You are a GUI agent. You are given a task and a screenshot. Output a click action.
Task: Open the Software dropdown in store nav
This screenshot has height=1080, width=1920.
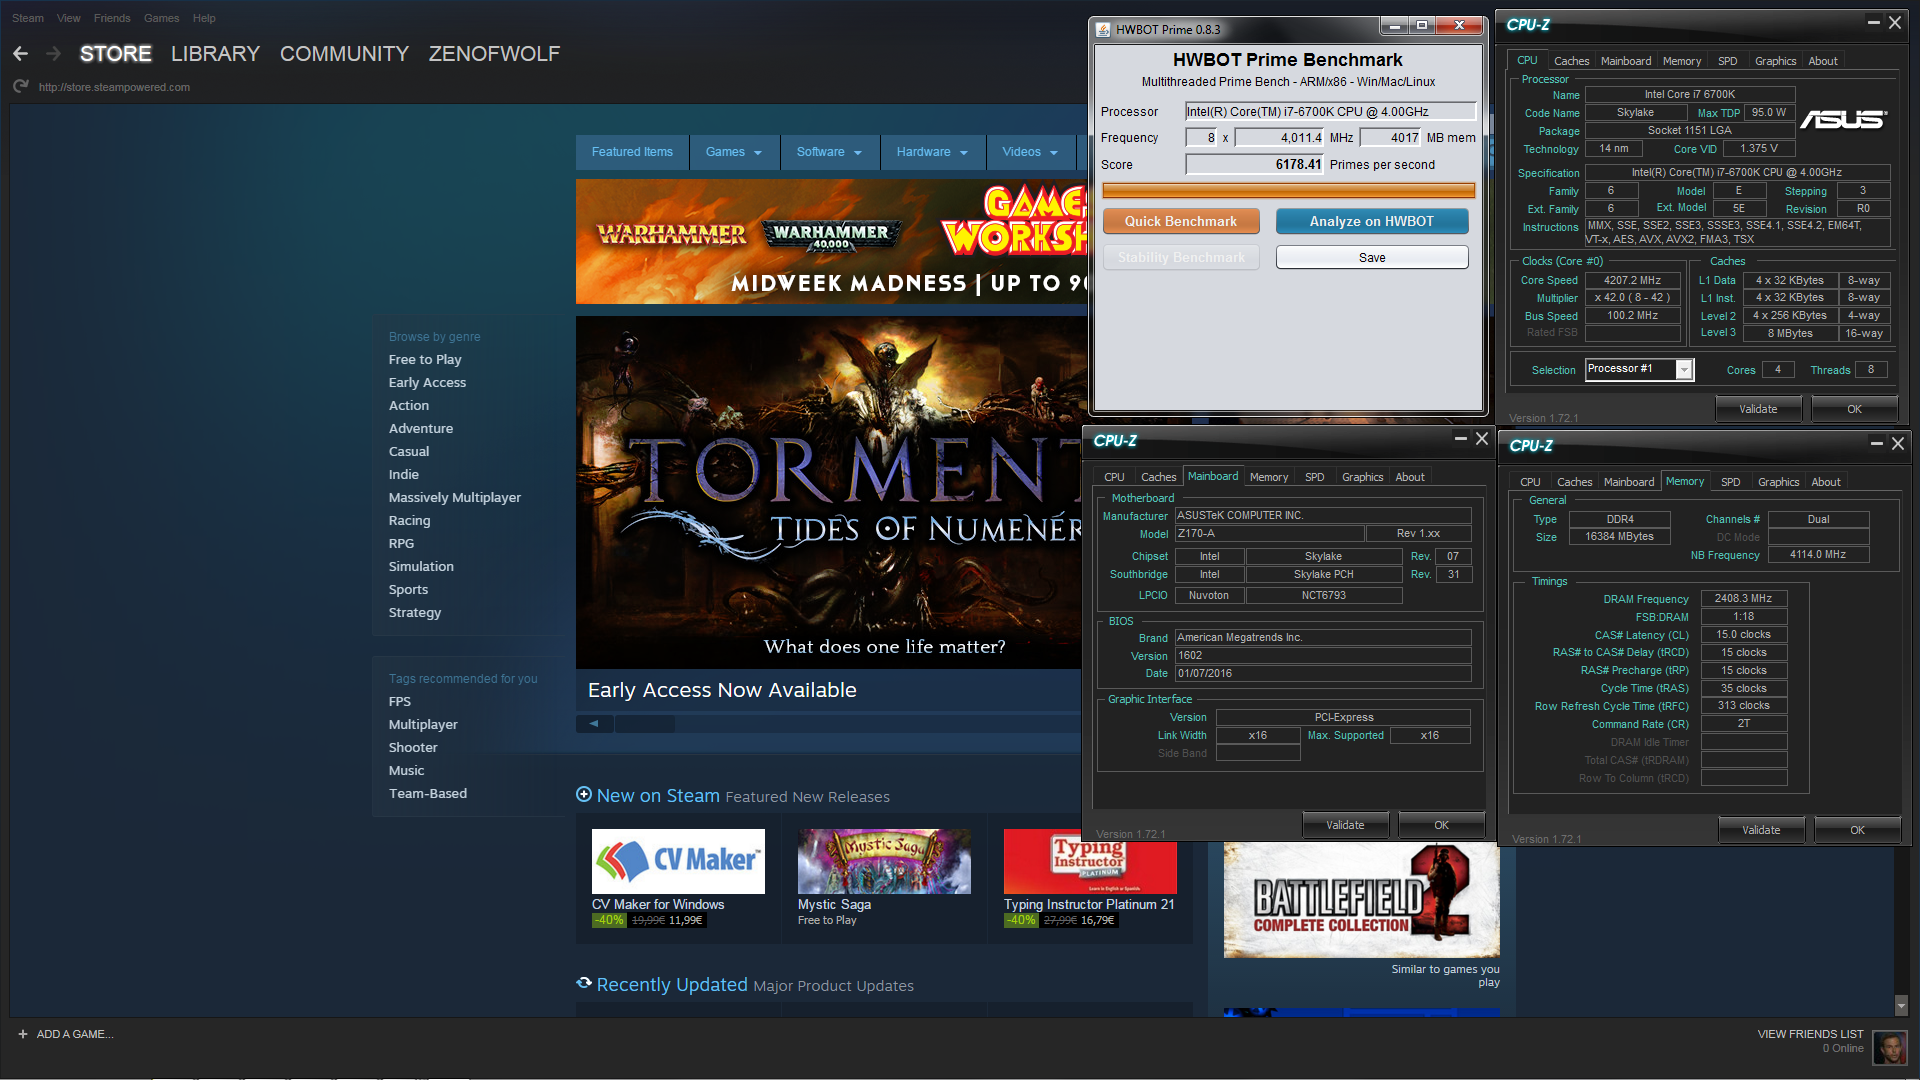pos(829,152)
